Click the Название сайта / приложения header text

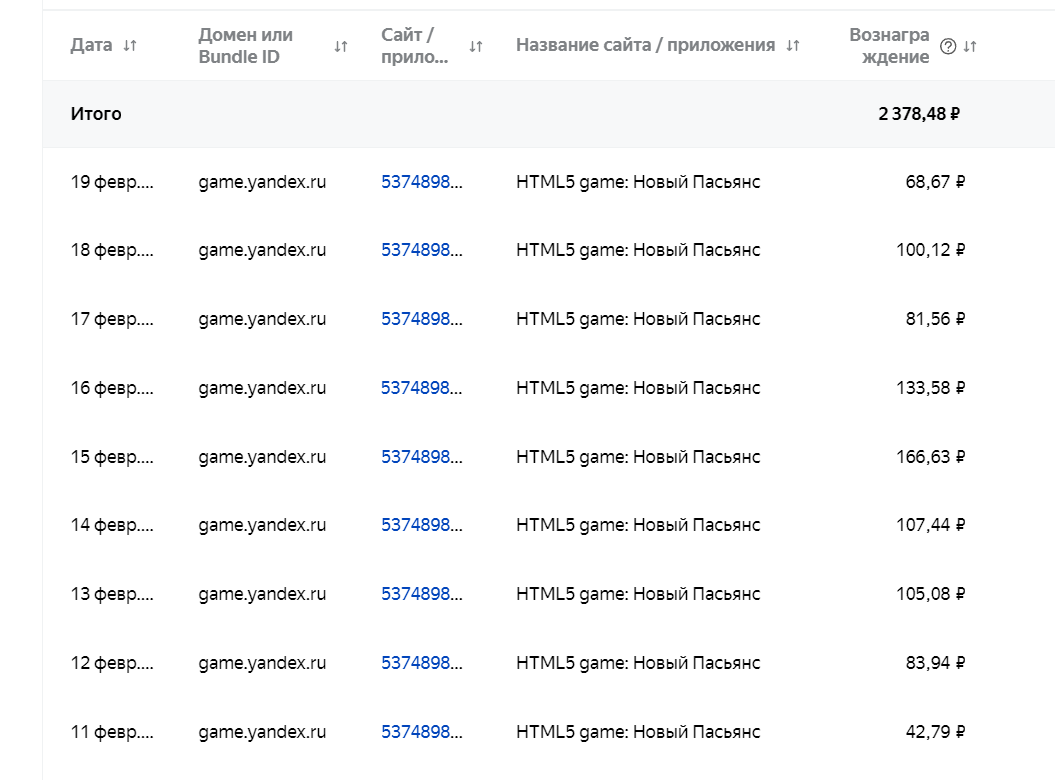(x=645, y=46)
